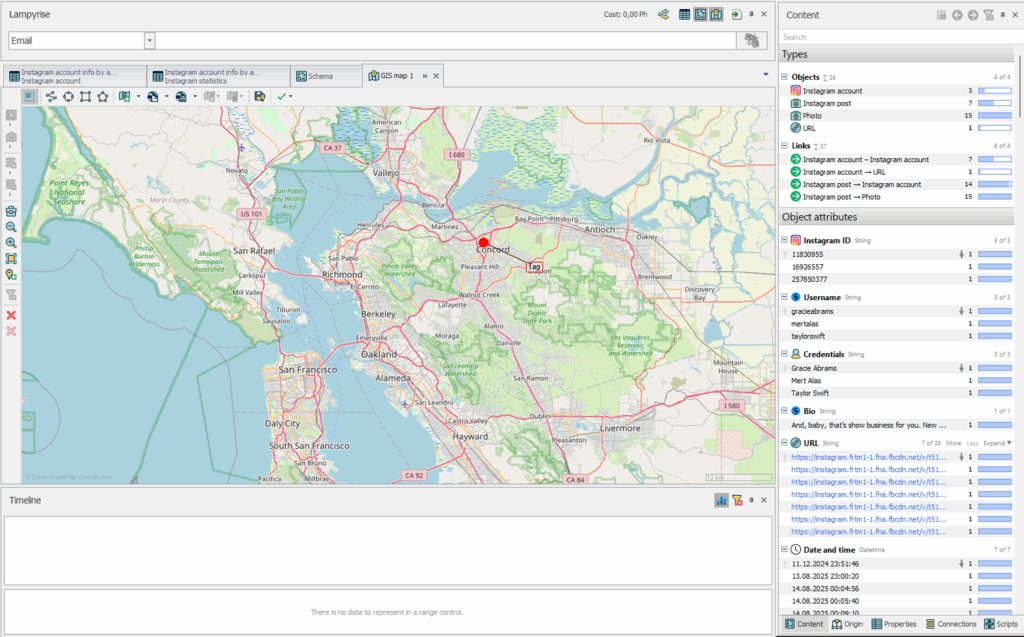Collapse the Username attribute group
Viewport: 1024px width, 637px height.
[784, 297]
